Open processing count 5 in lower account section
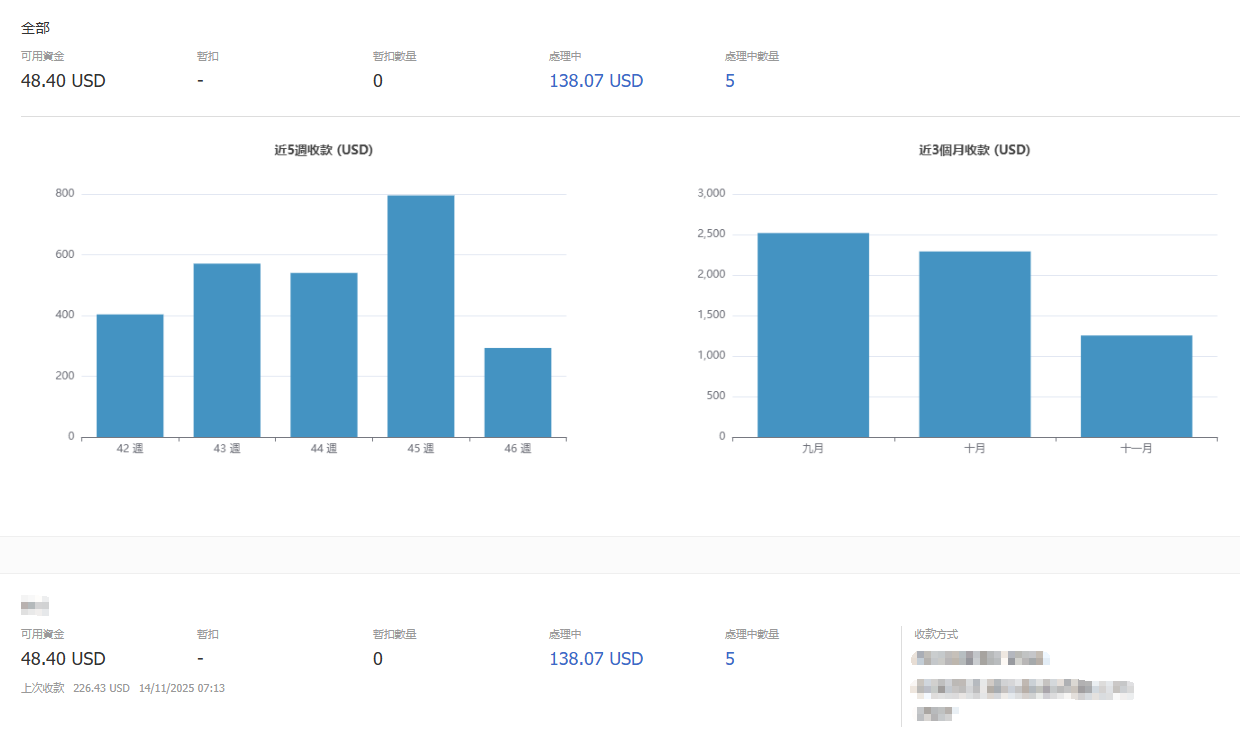 (730, 659)
